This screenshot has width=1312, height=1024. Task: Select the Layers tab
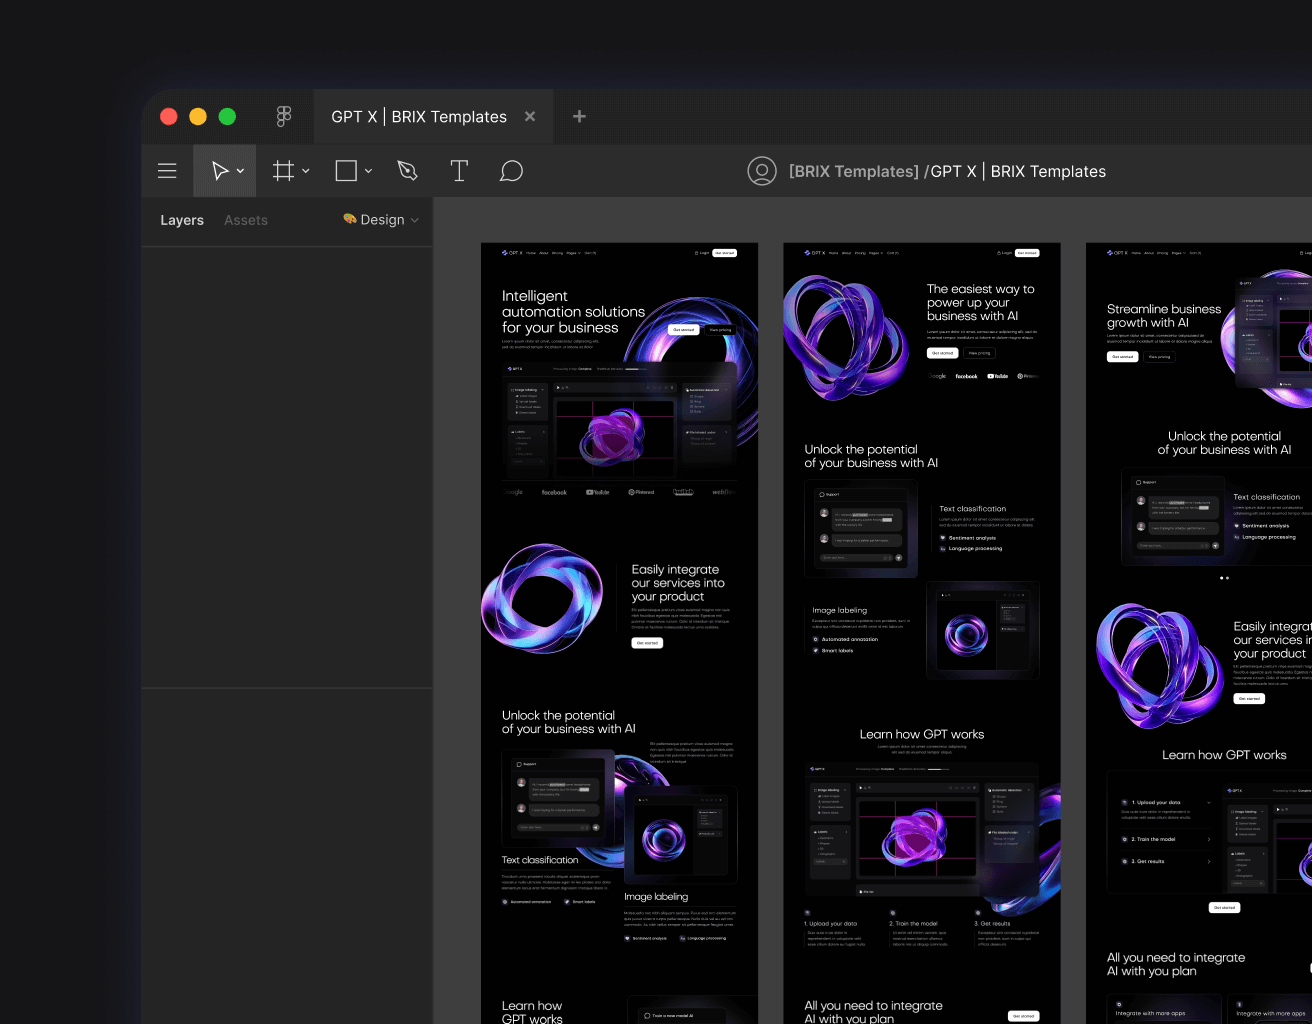coord(182,220)
